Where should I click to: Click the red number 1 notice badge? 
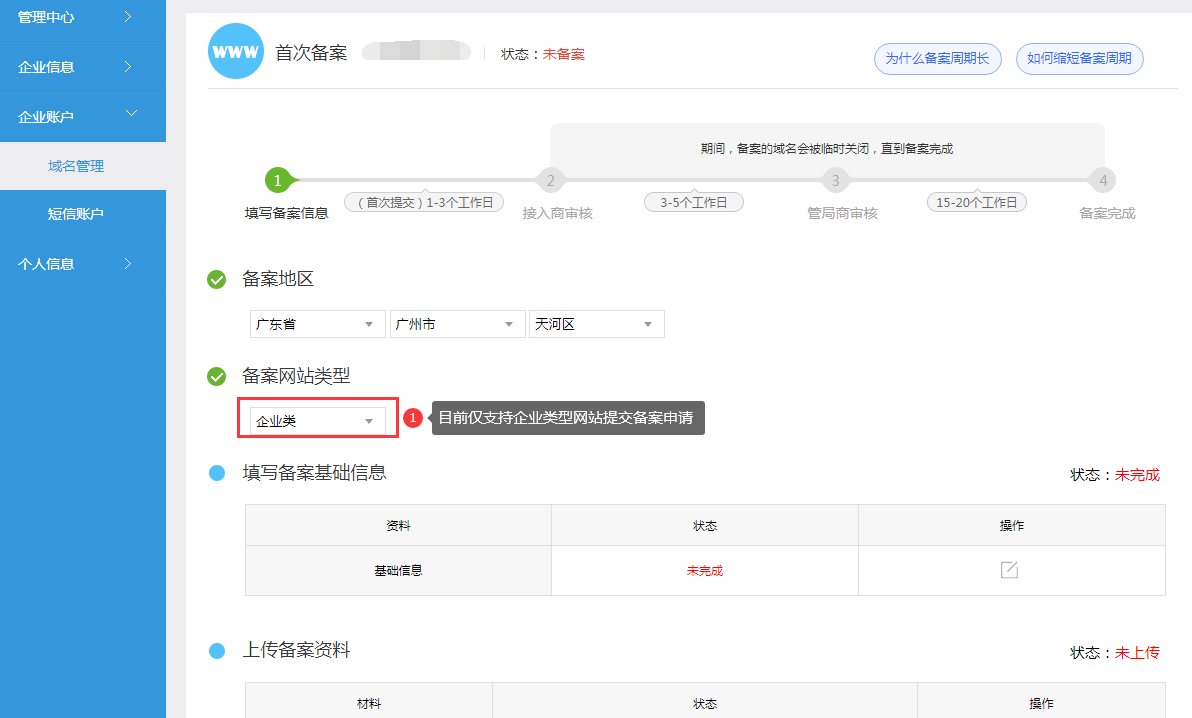[x=413, y=418]
